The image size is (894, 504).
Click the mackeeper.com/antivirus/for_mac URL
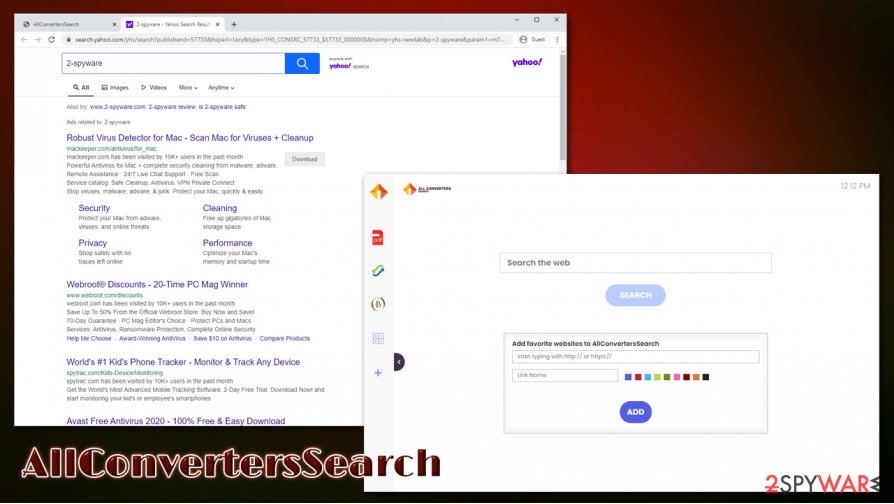pyautogui.click(x=111, y=149)
